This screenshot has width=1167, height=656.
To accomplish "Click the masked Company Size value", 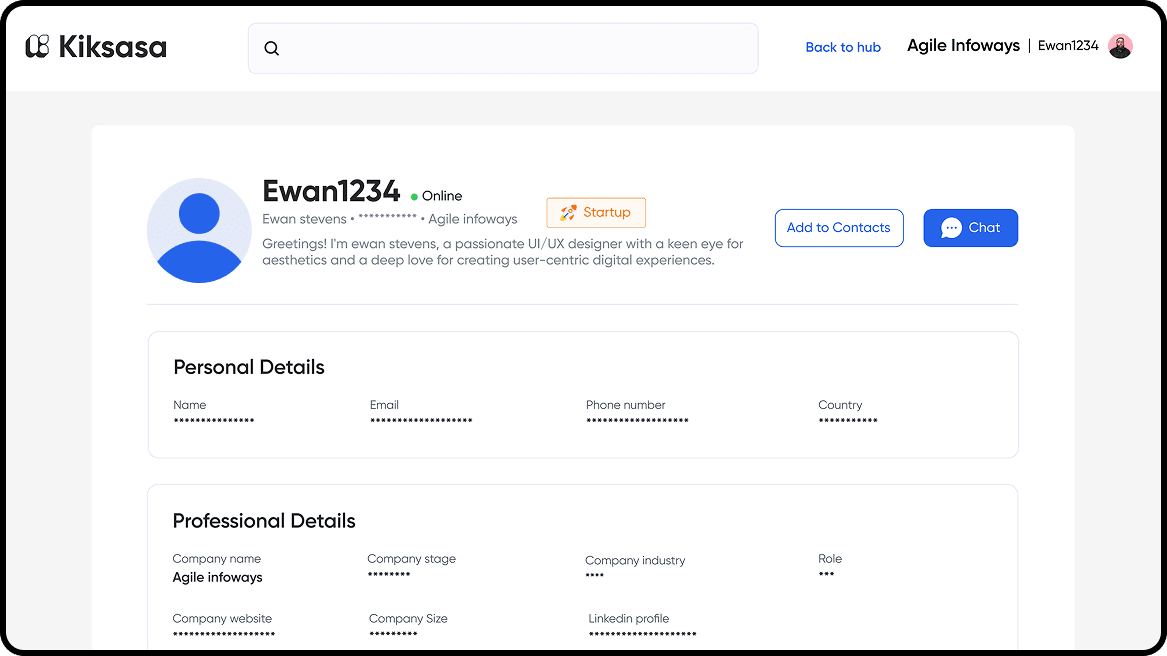I will point(393,634).
